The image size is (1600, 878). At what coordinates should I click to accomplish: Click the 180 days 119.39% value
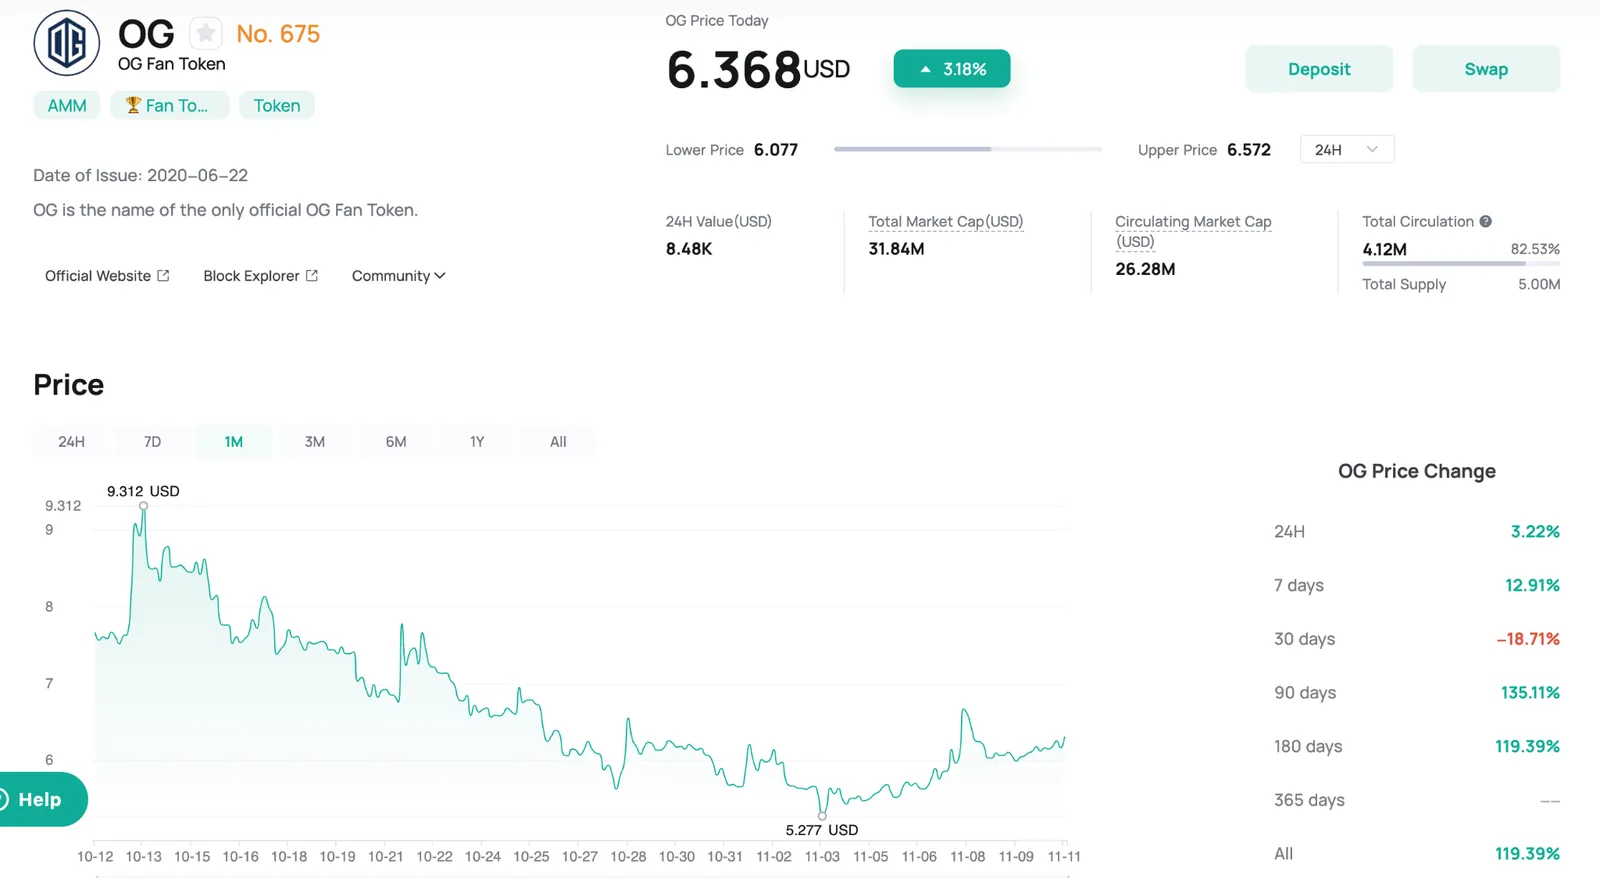(x=1527, y=747)
